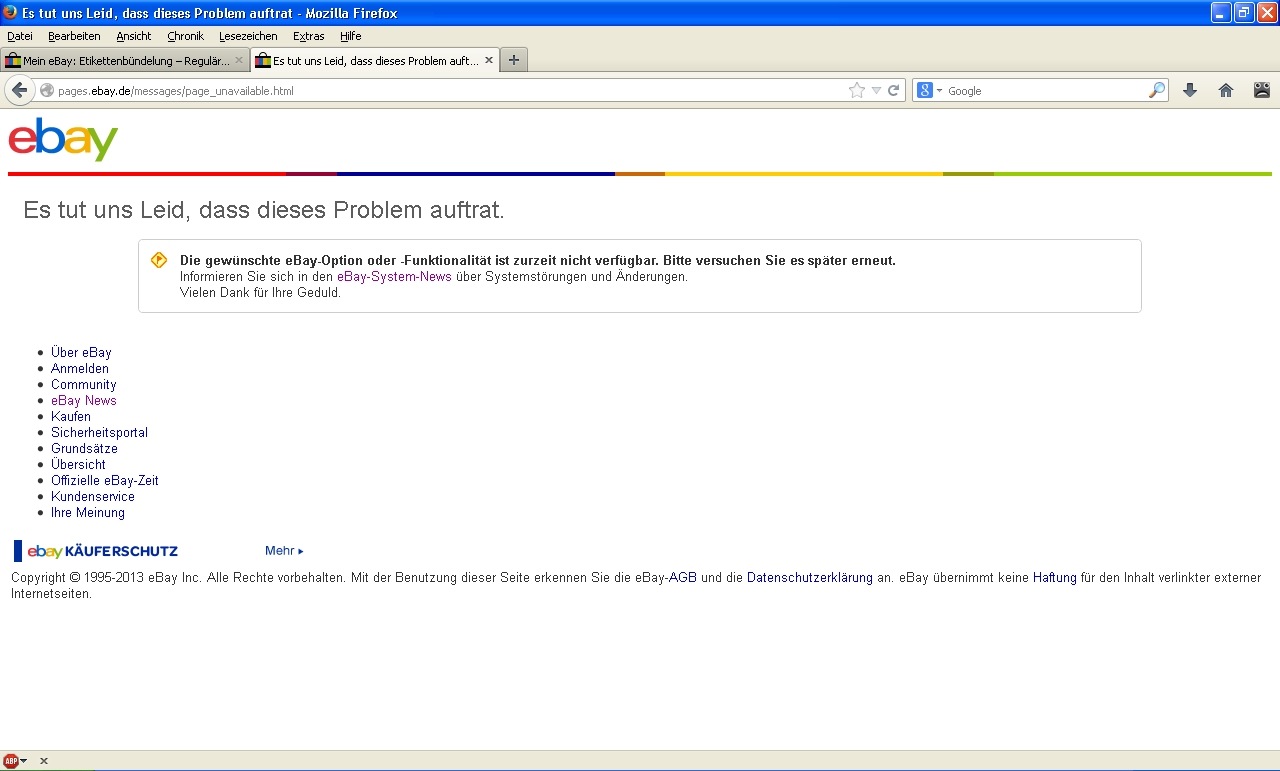Open the URL history dropdown arrow
1280x771 pixels.
click(877, 90)
